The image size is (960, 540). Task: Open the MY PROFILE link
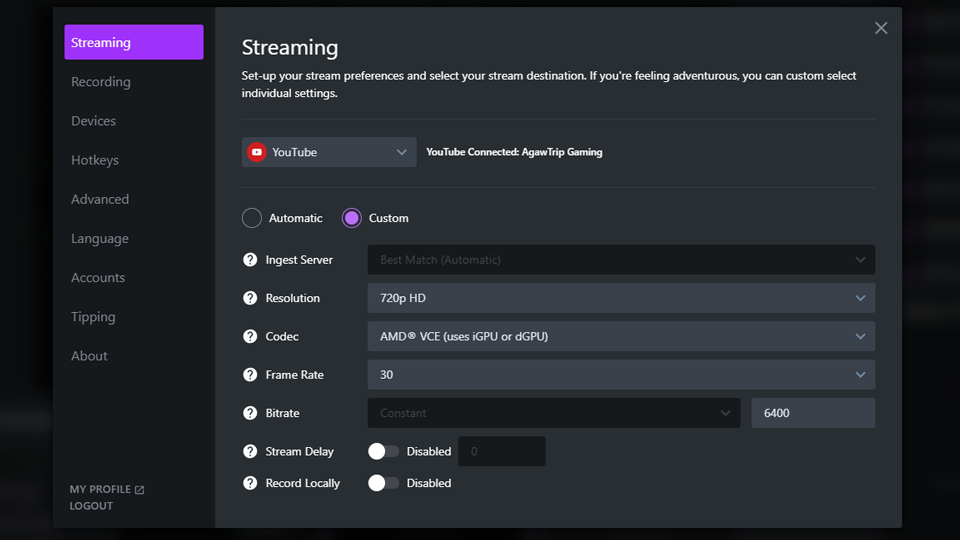point(100,489)
